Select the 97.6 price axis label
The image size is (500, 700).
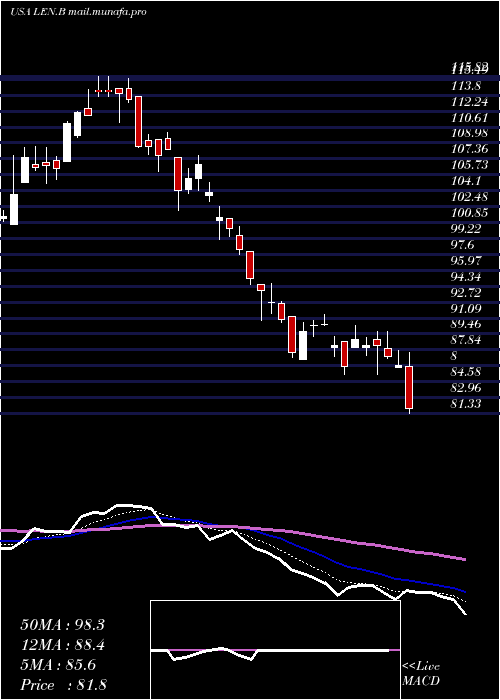pyautogui.click(x=462, y=245)
